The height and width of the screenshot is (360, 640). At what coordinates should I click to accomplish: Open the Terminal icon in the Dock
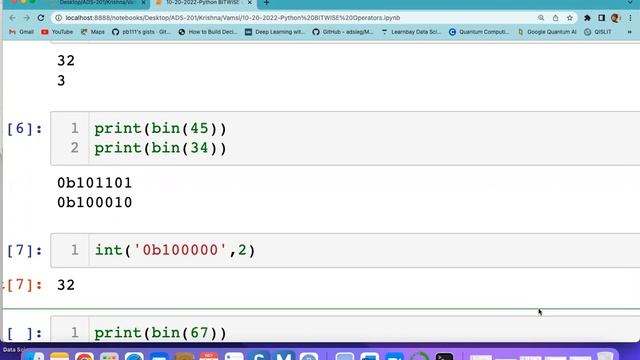pyautogui.click(x=444, y=356)
